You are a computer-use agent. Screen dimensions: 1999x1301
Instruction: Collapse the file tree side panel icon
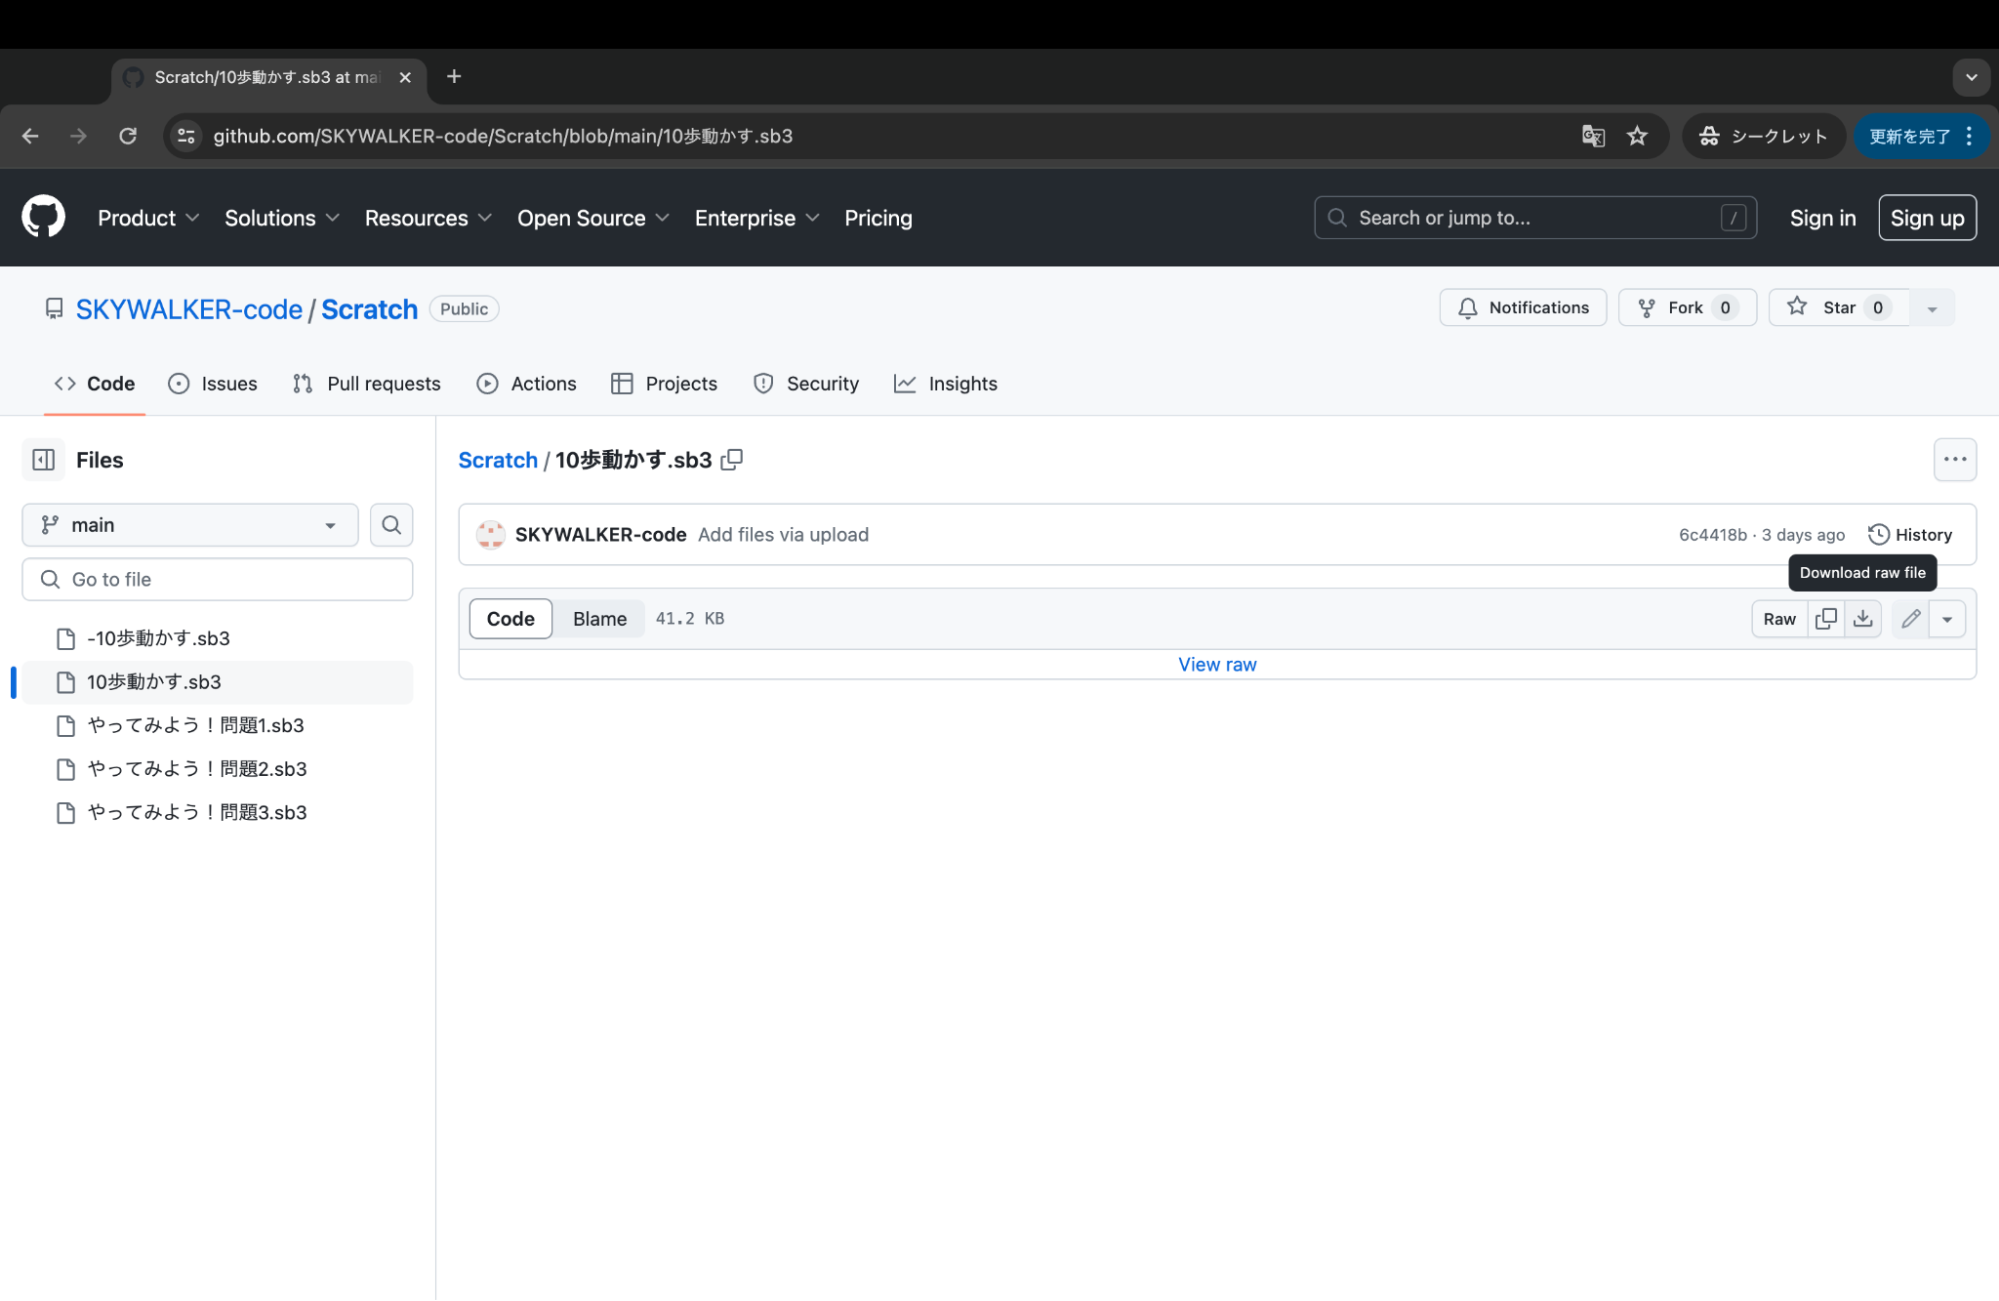point(43,460)
